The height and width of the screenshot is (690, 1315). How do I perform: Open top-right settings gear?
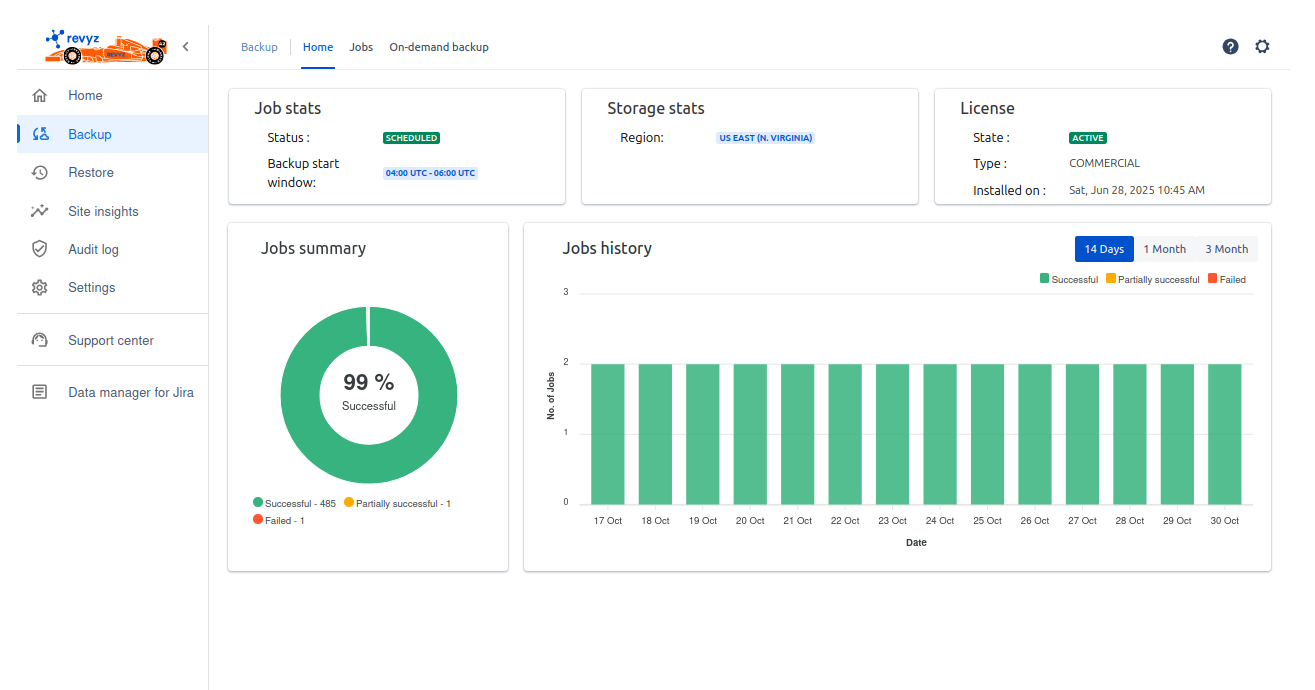click(x=1262, y=47)
